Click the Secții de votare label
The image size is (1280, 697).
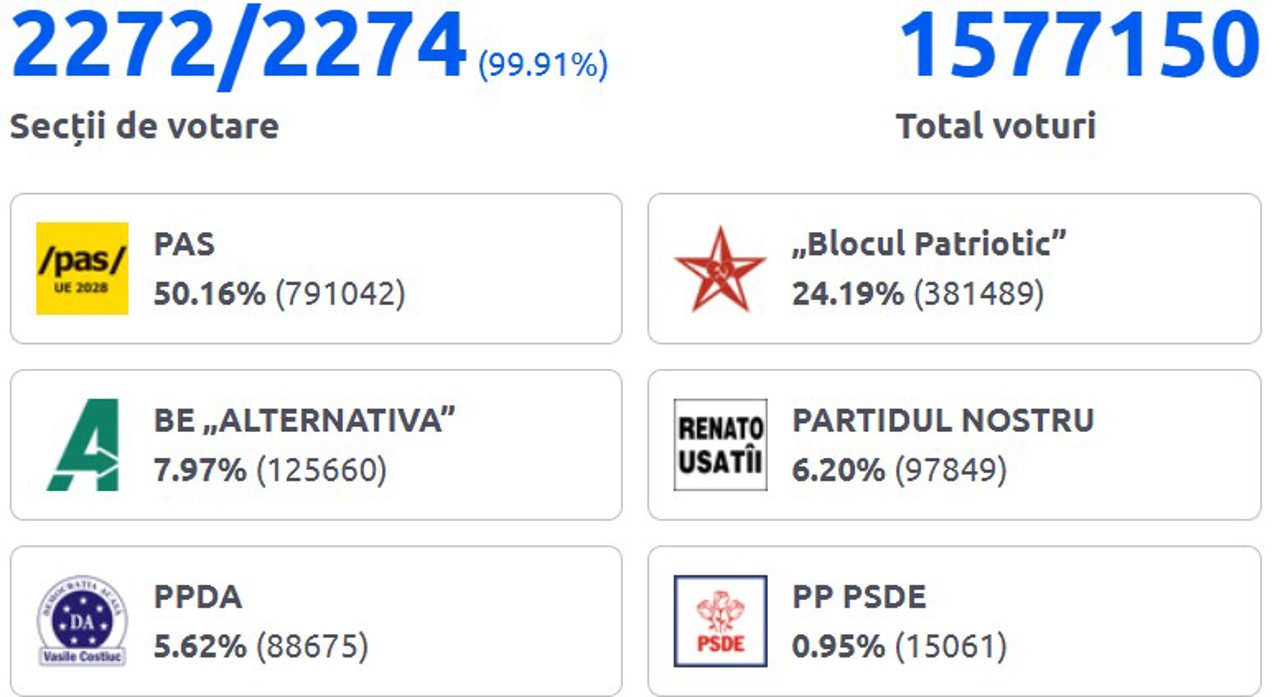[144, 126]
